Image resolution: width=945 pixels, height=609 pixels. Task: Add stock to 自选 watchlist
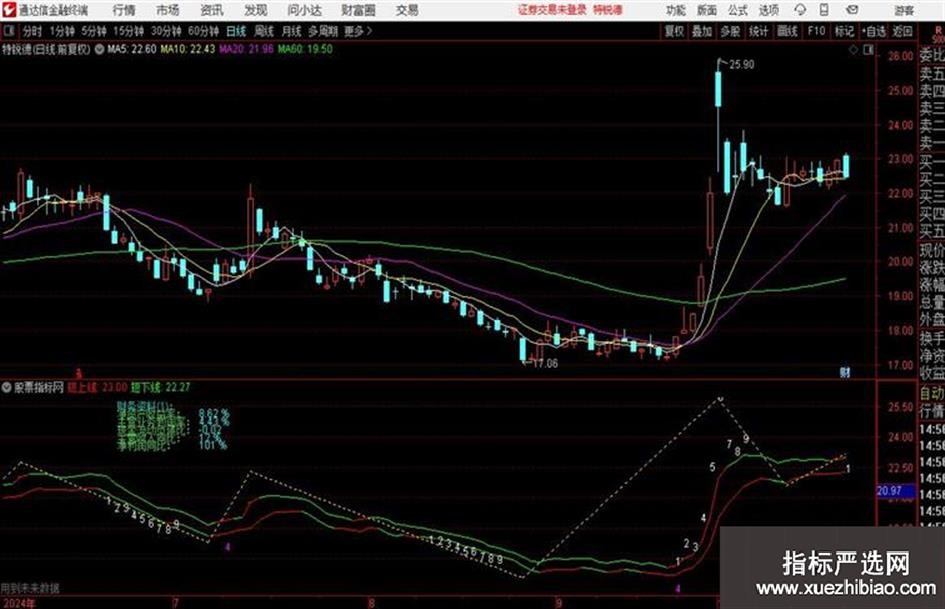tap(873, 31)
